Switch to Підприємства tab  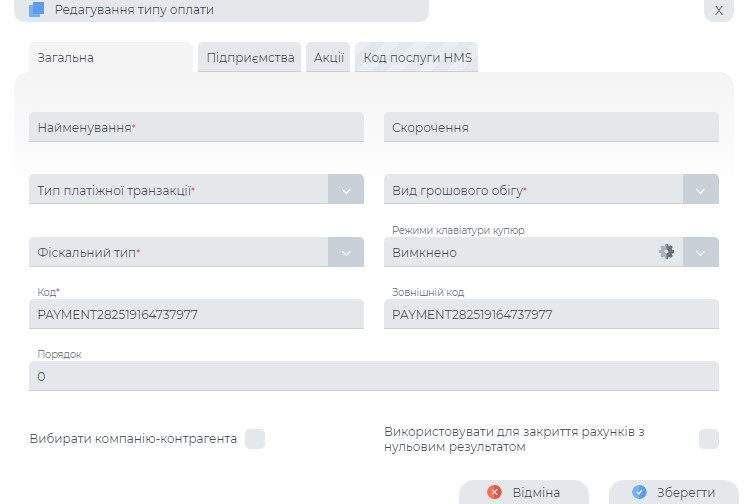(251, 58)
